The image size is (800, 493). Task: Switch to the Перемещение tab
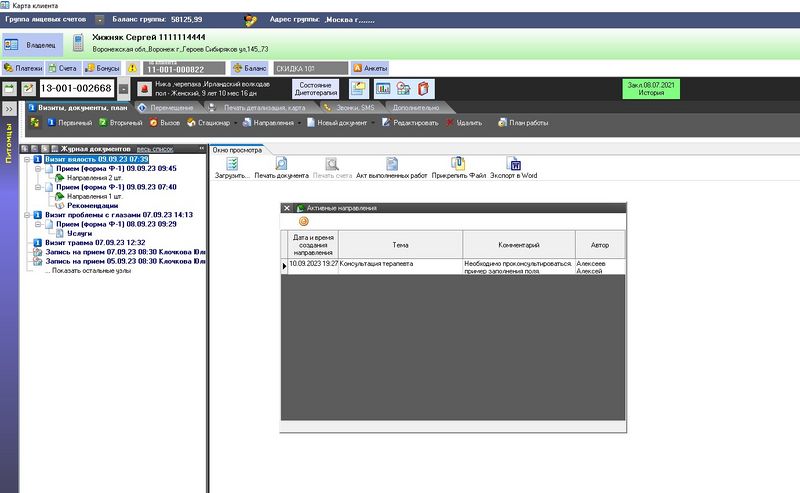[171, 107]
